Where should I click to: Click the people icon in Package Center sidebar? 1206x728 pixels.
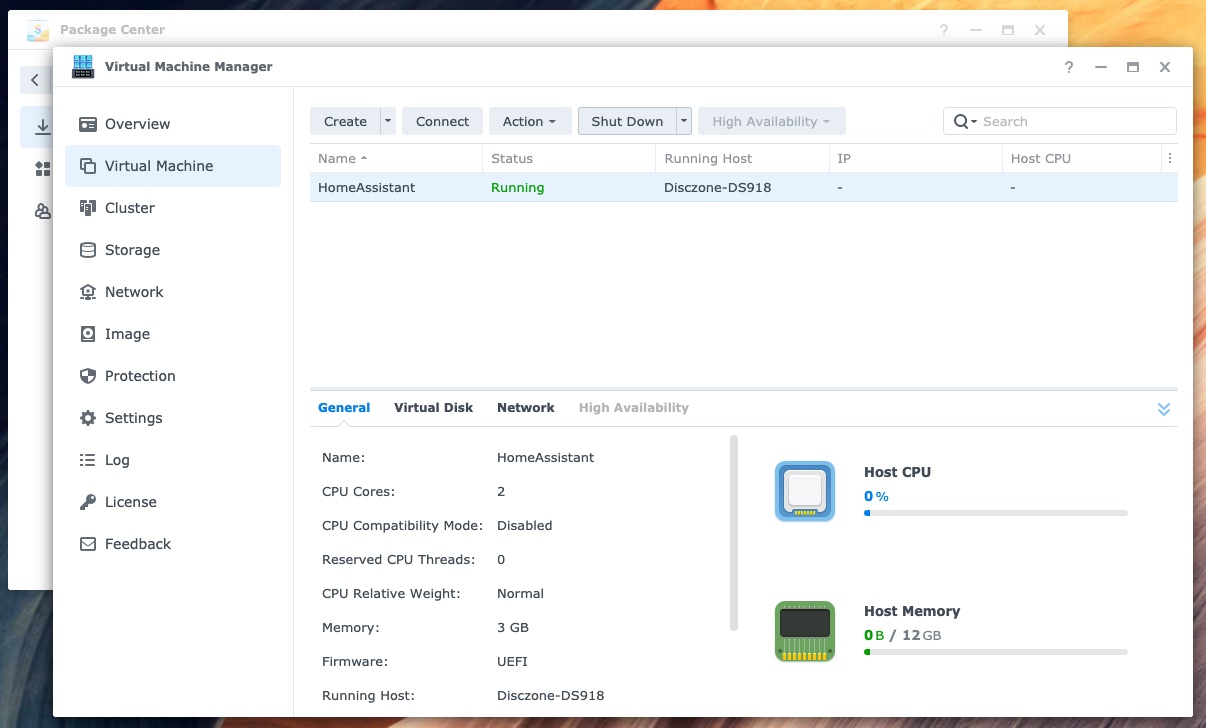(x=43, y=211)
